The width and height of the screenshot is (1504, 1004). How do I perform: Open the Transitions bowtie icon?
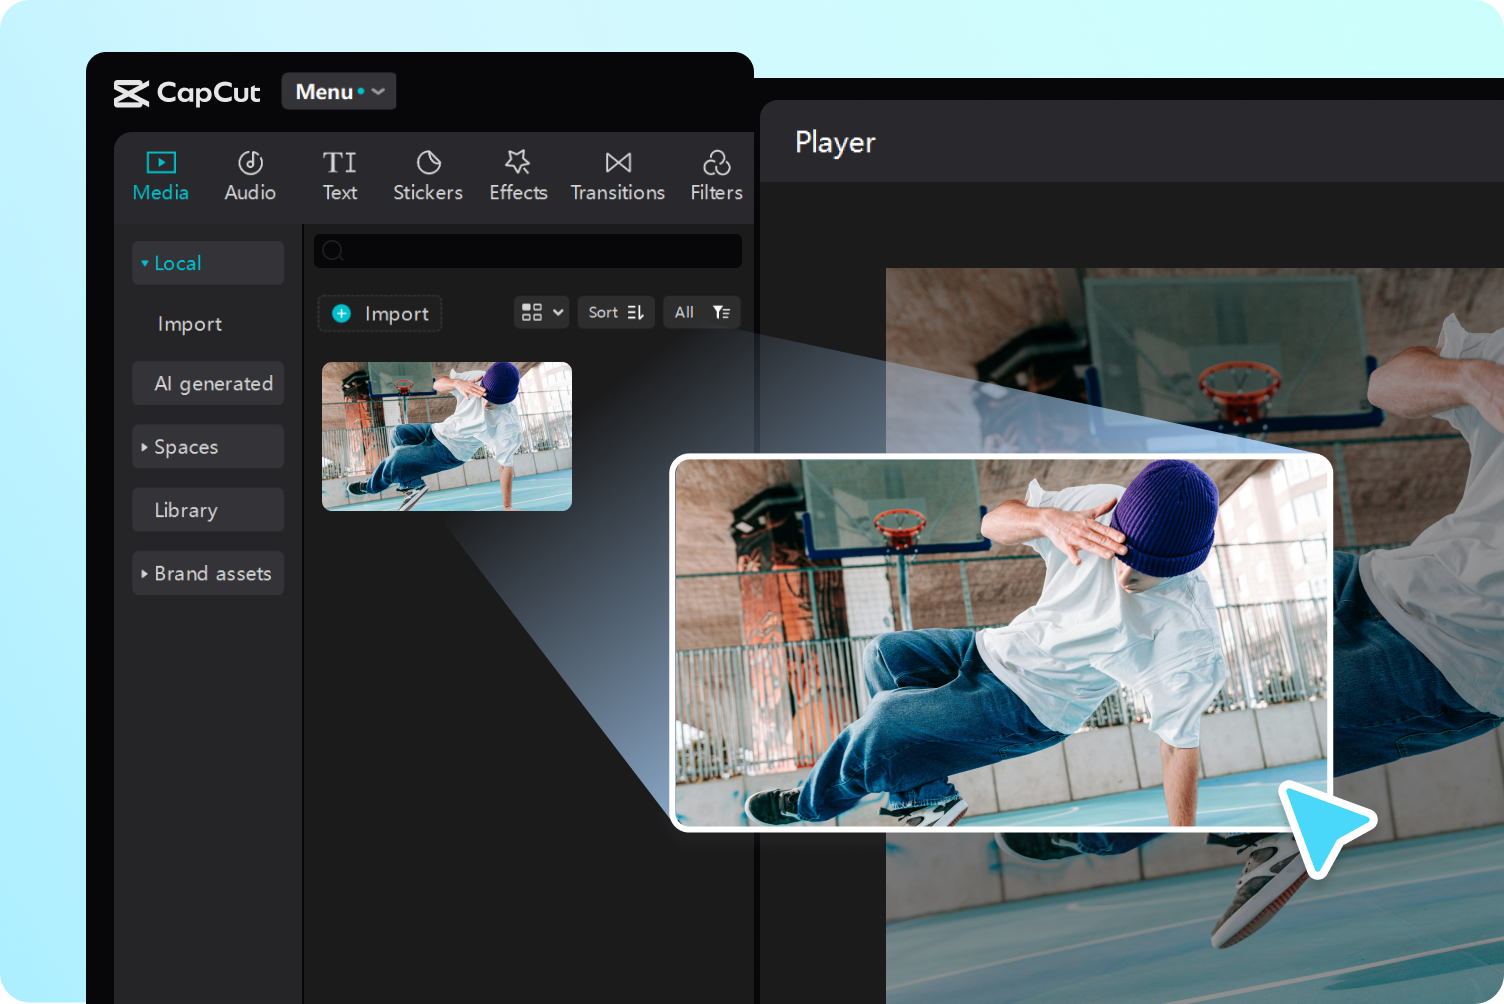[x=618, y=163]
